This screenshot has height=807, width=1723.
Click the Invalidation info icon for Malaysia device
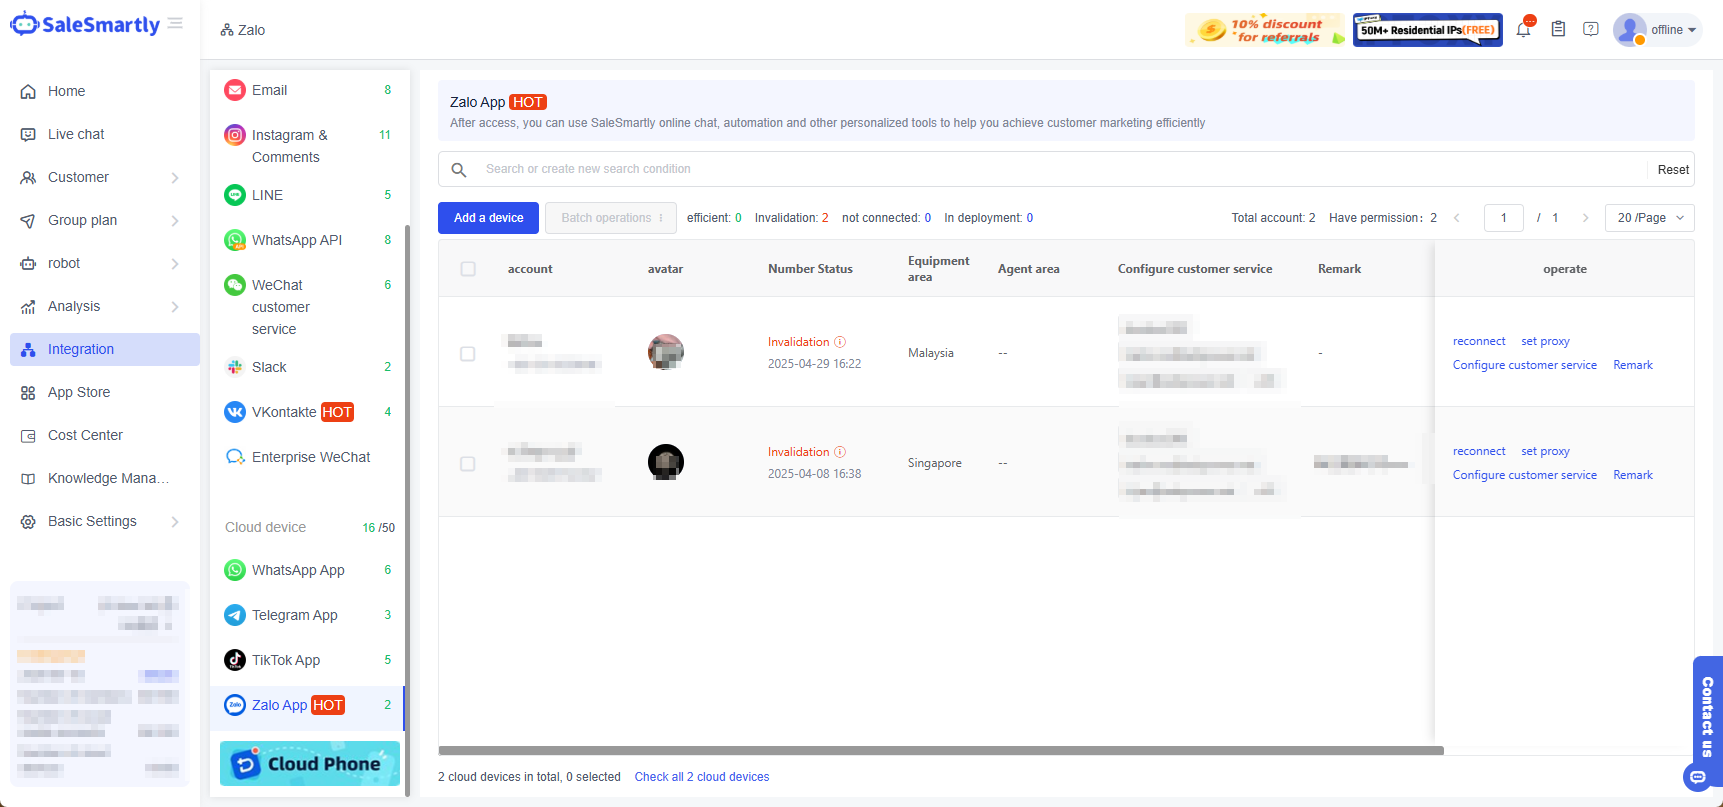pos(840,342)
